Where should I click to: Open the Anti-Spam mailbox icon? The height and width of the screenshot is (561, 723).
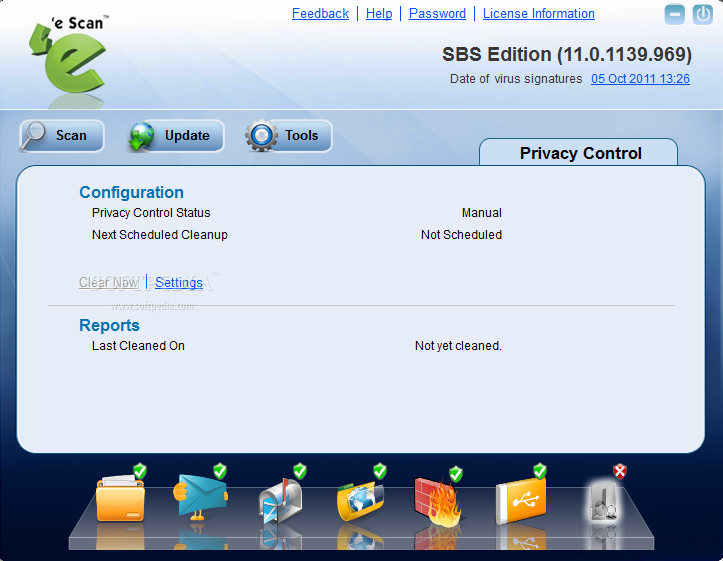(x=280, y=501)
